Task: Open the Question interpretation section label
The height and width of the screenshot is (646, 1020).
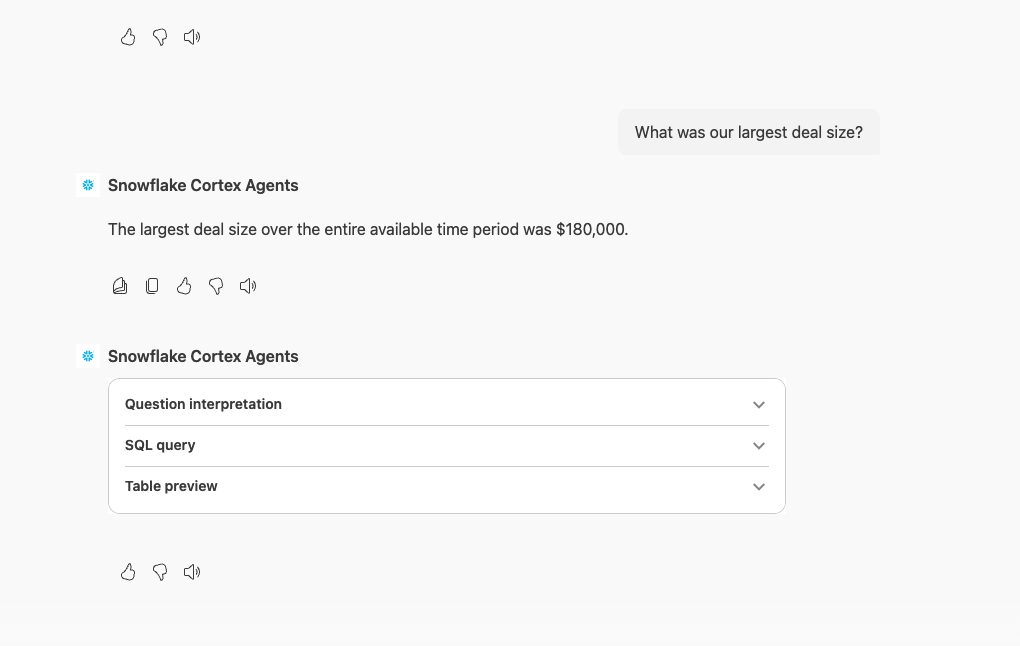Action: click(x=203, y=404)
